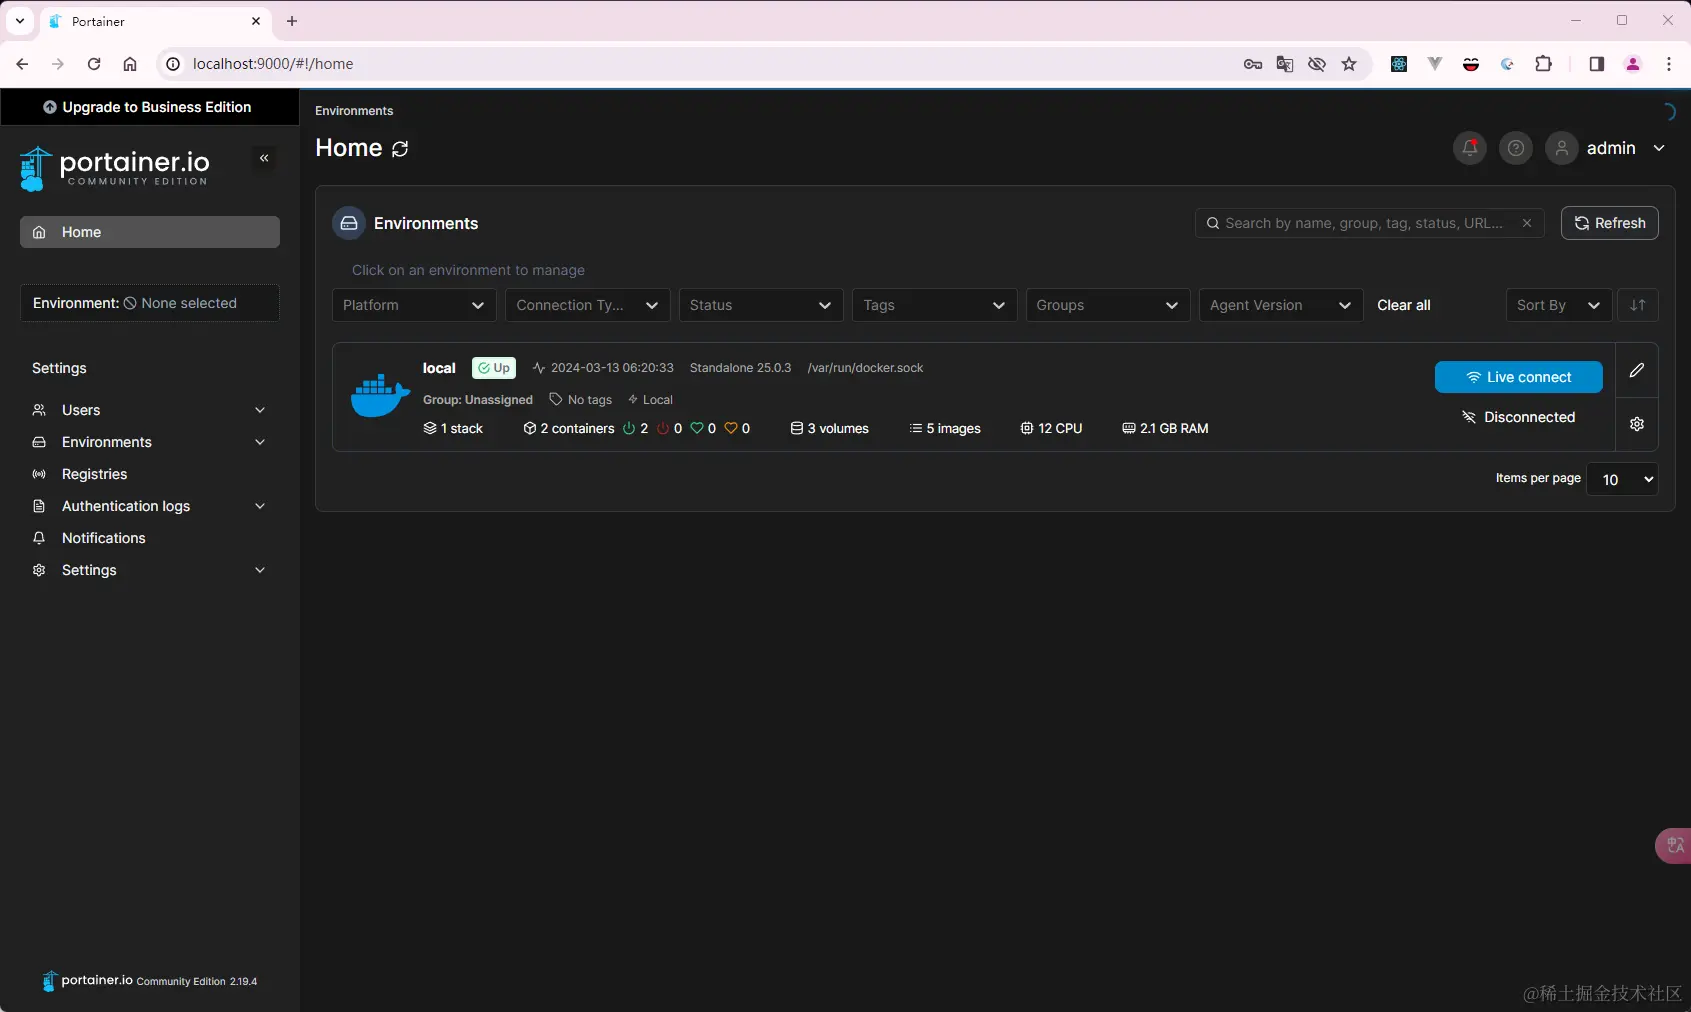Click the Refresh button
The height and width of the screenshot is (1012, 1691).
[1609, 223]
